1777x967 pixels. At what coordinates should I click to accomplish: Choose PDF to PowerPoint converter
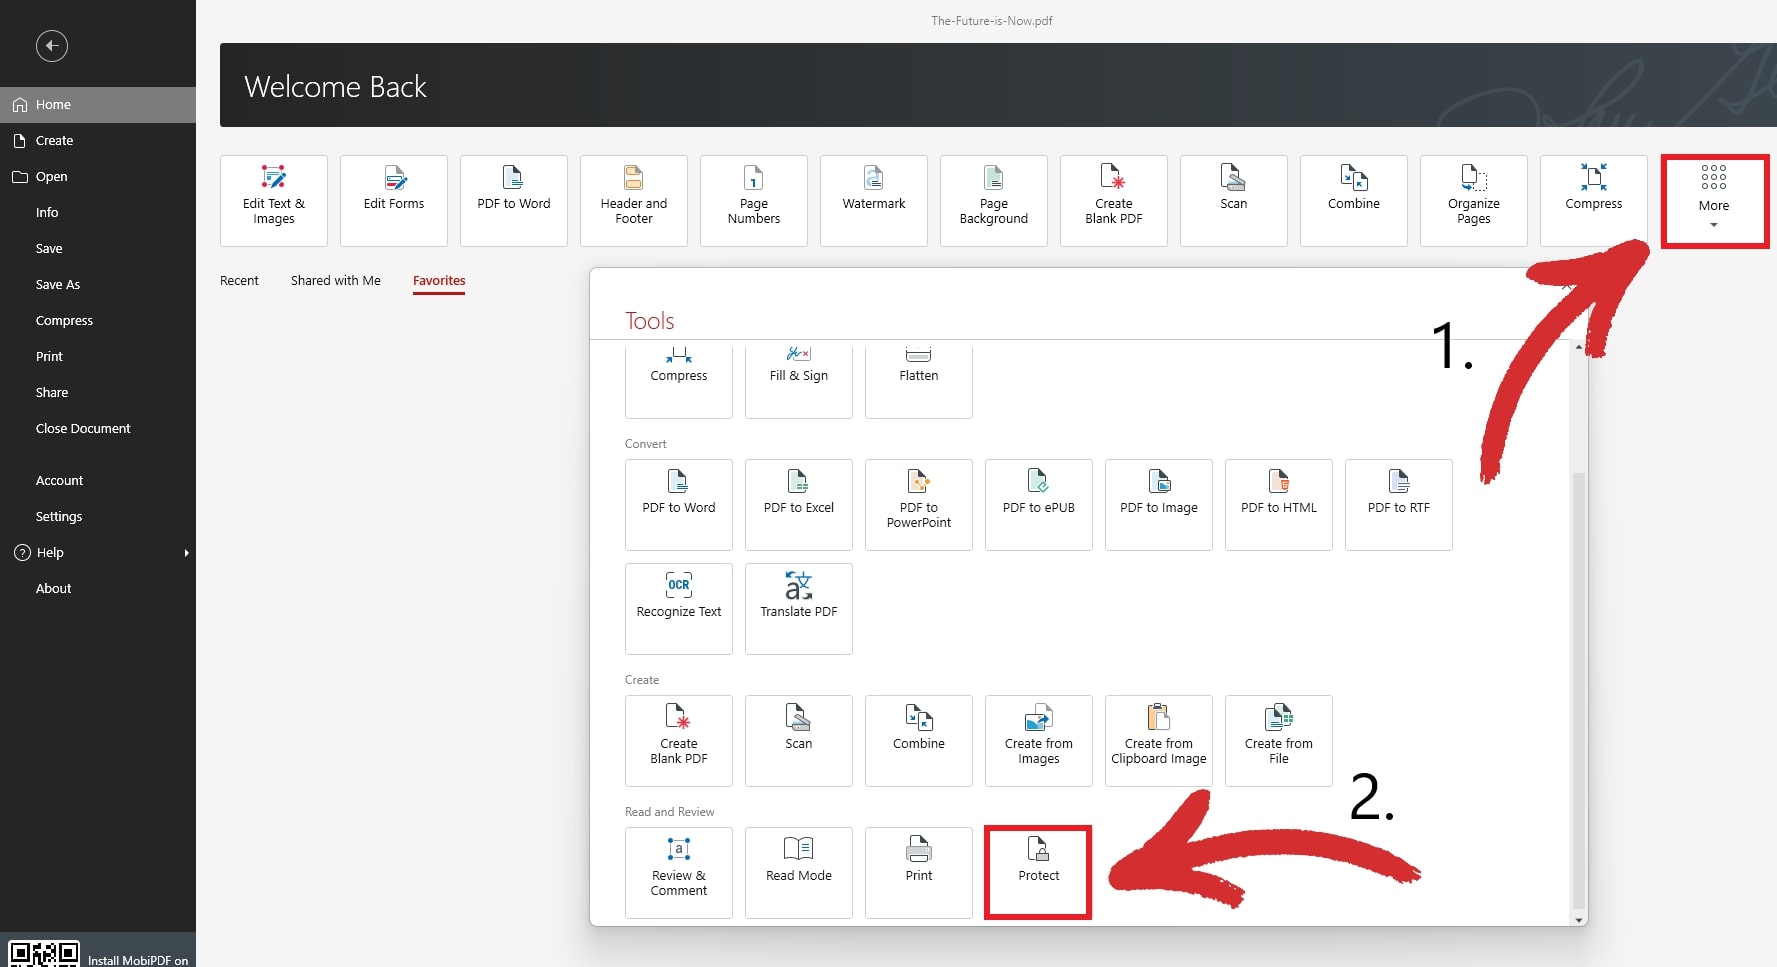click(919, 505)
